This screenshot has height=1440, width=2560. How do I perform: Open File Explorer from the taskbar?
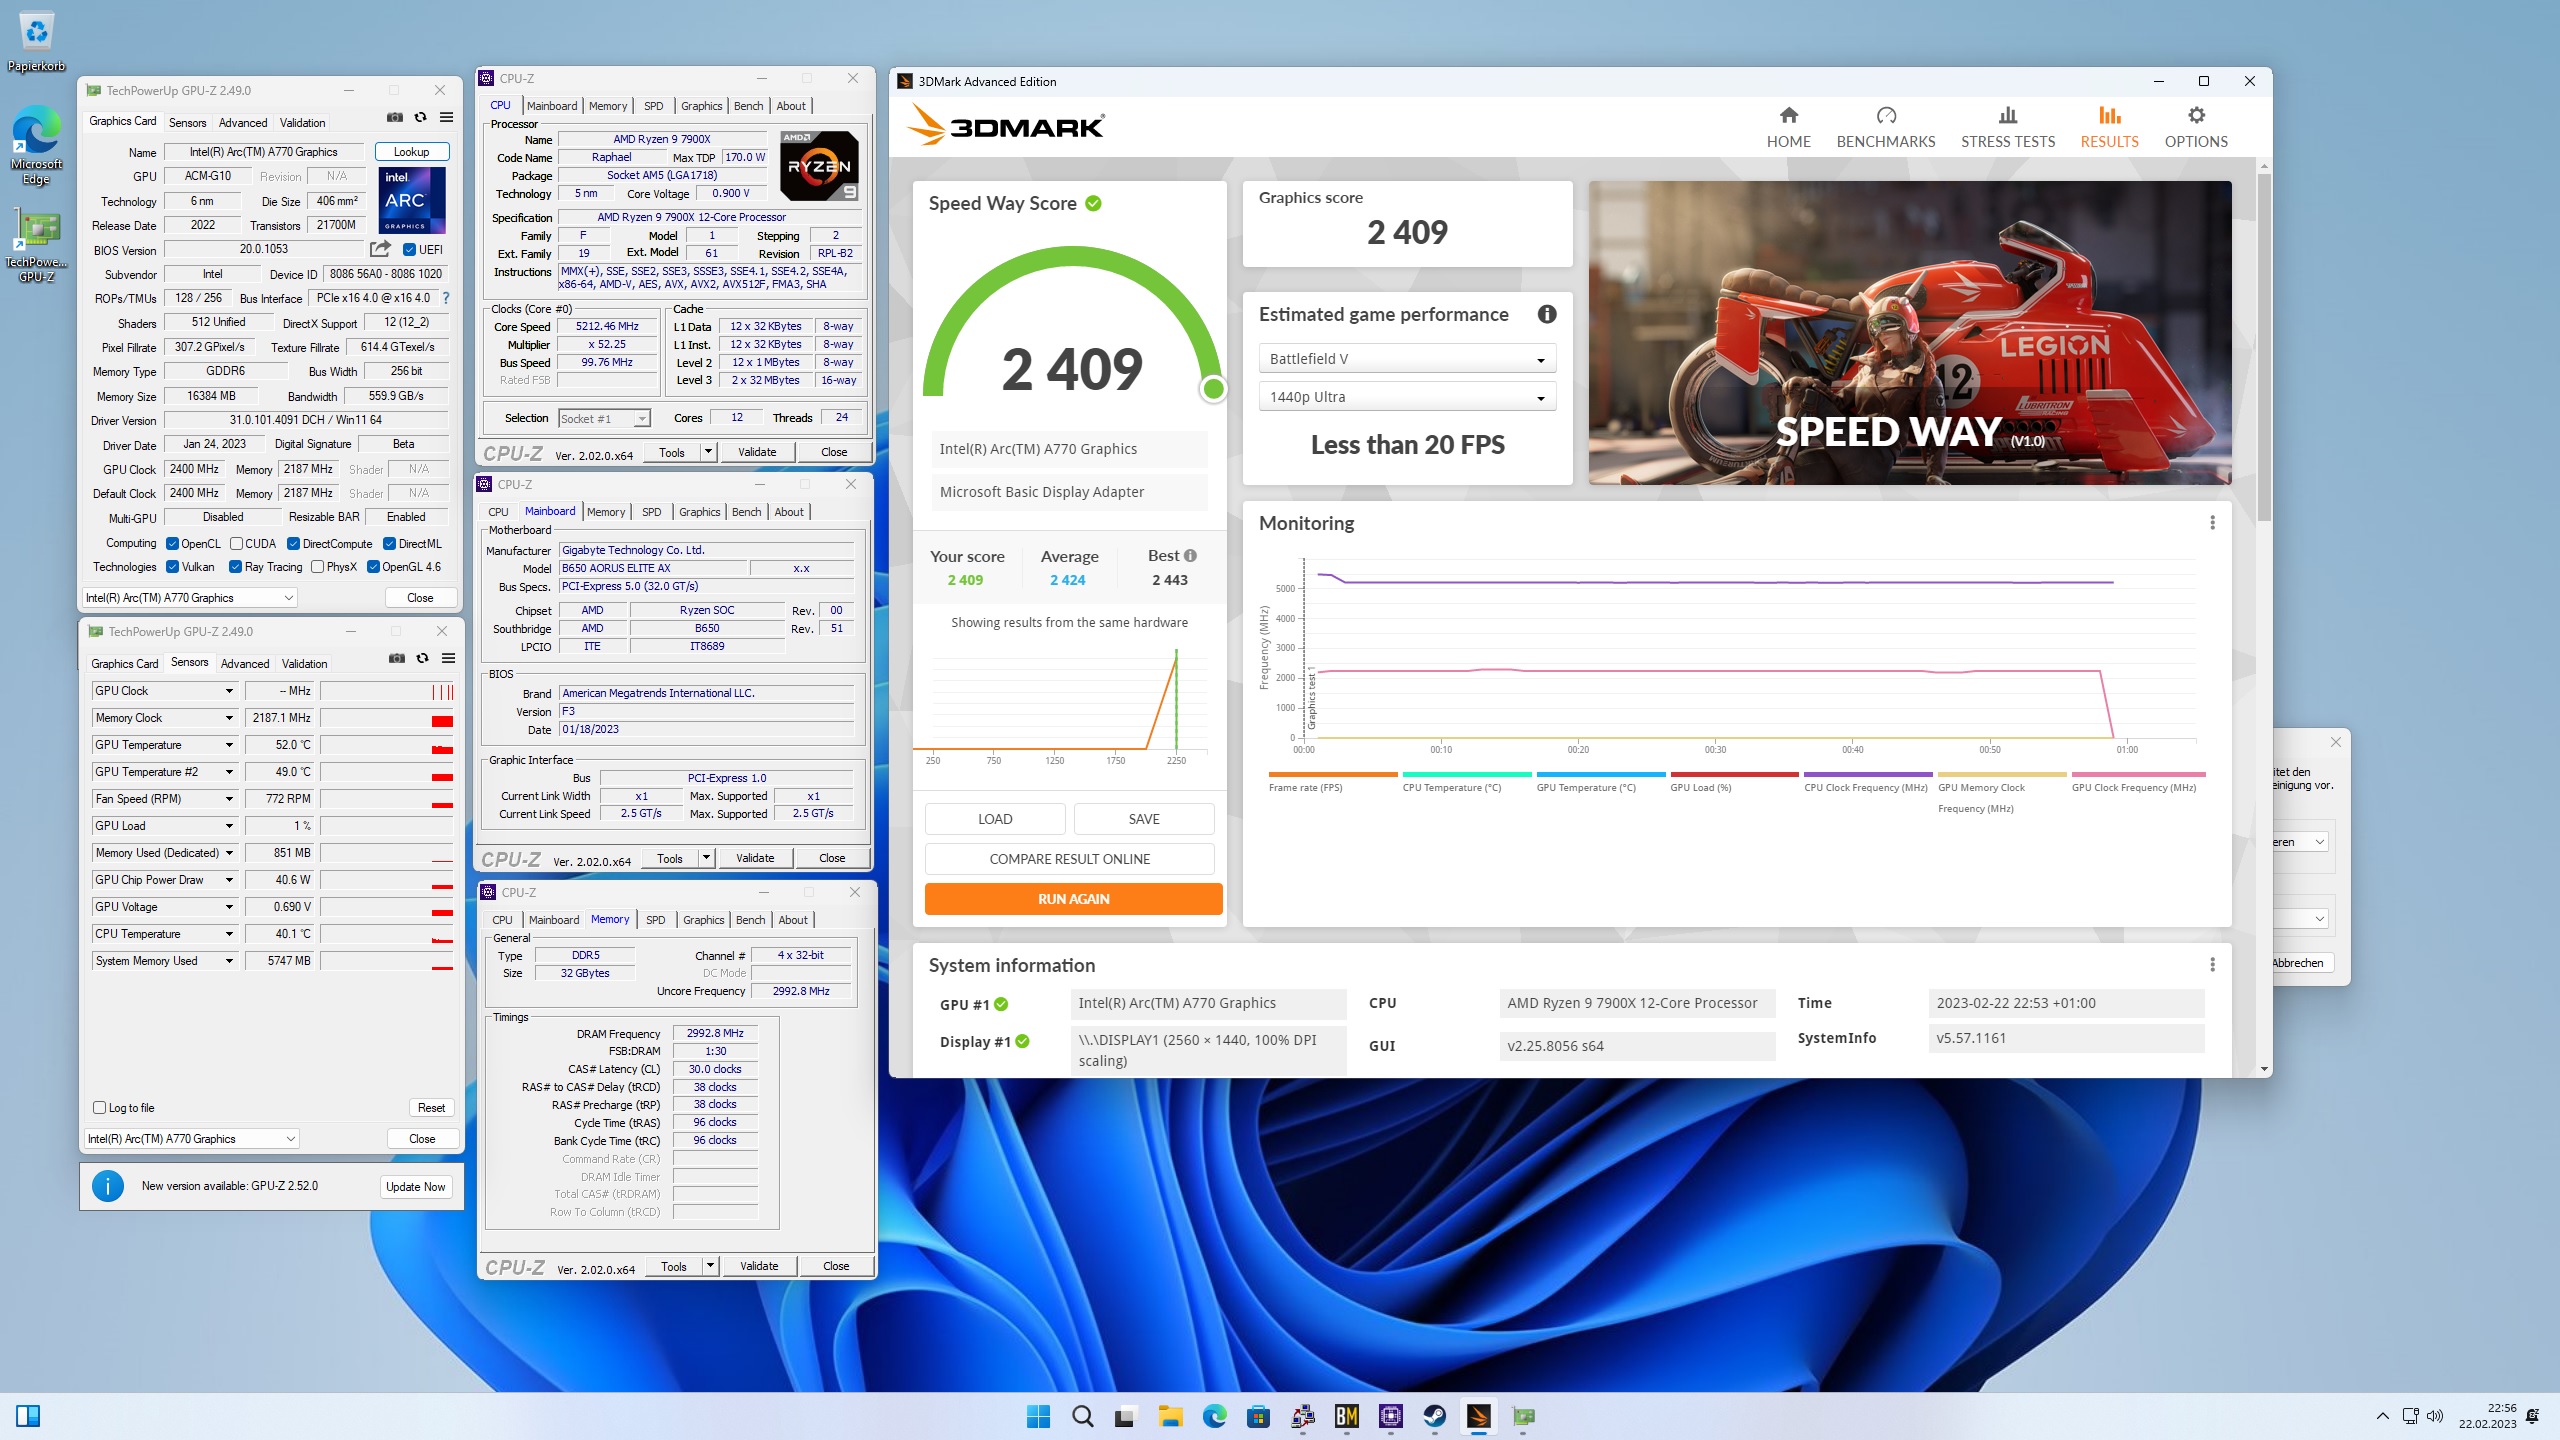tap(1170, 1416)
